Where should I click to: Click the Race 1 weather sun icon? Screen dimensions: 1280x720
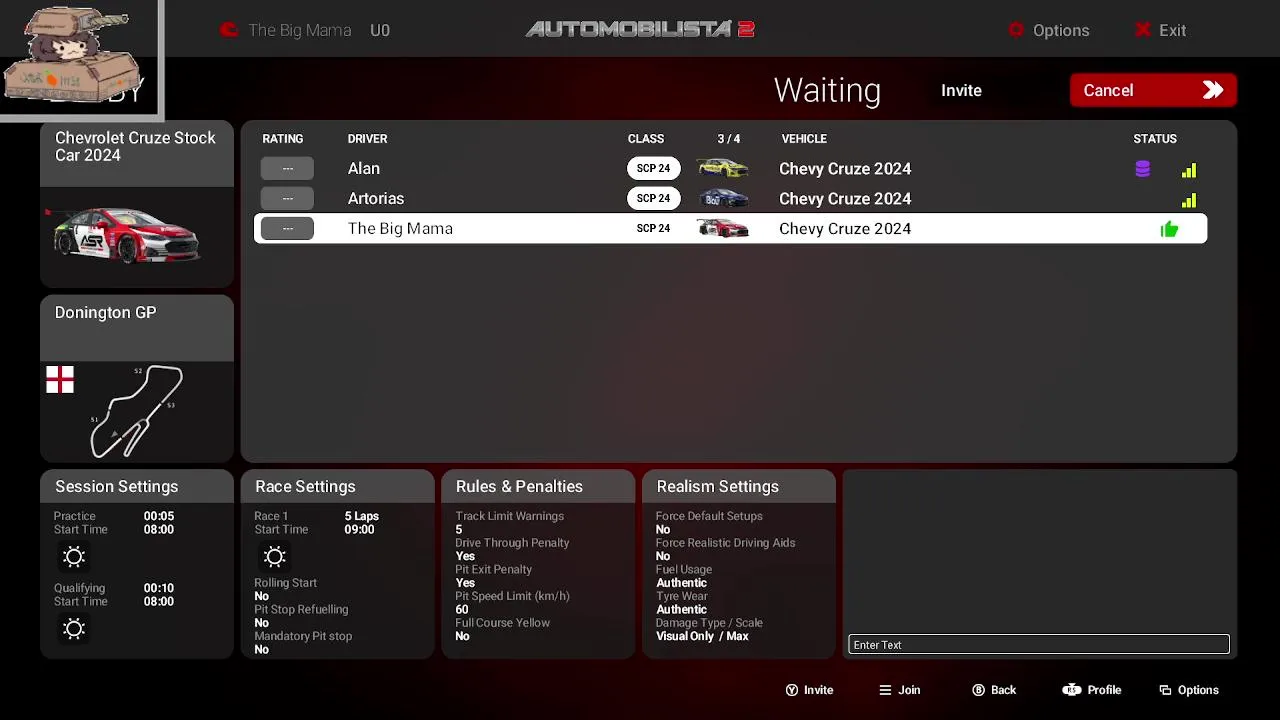click(275, 557)
